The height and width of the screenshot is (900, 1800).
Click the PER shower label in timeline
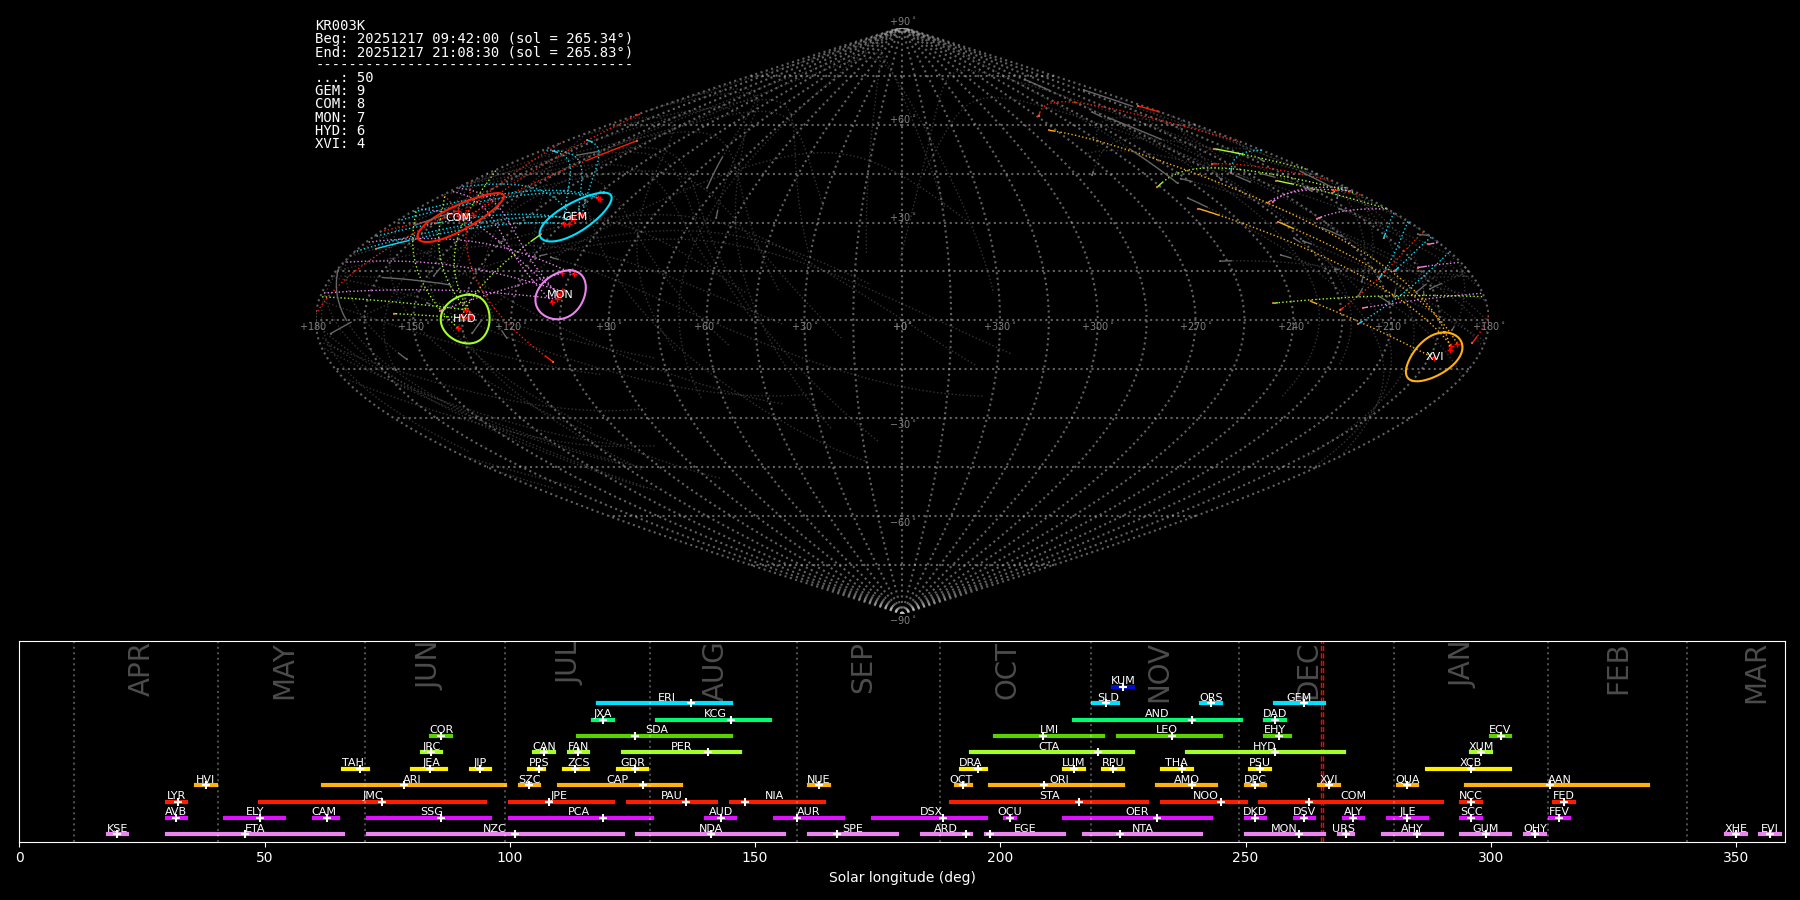click(681, 747)
